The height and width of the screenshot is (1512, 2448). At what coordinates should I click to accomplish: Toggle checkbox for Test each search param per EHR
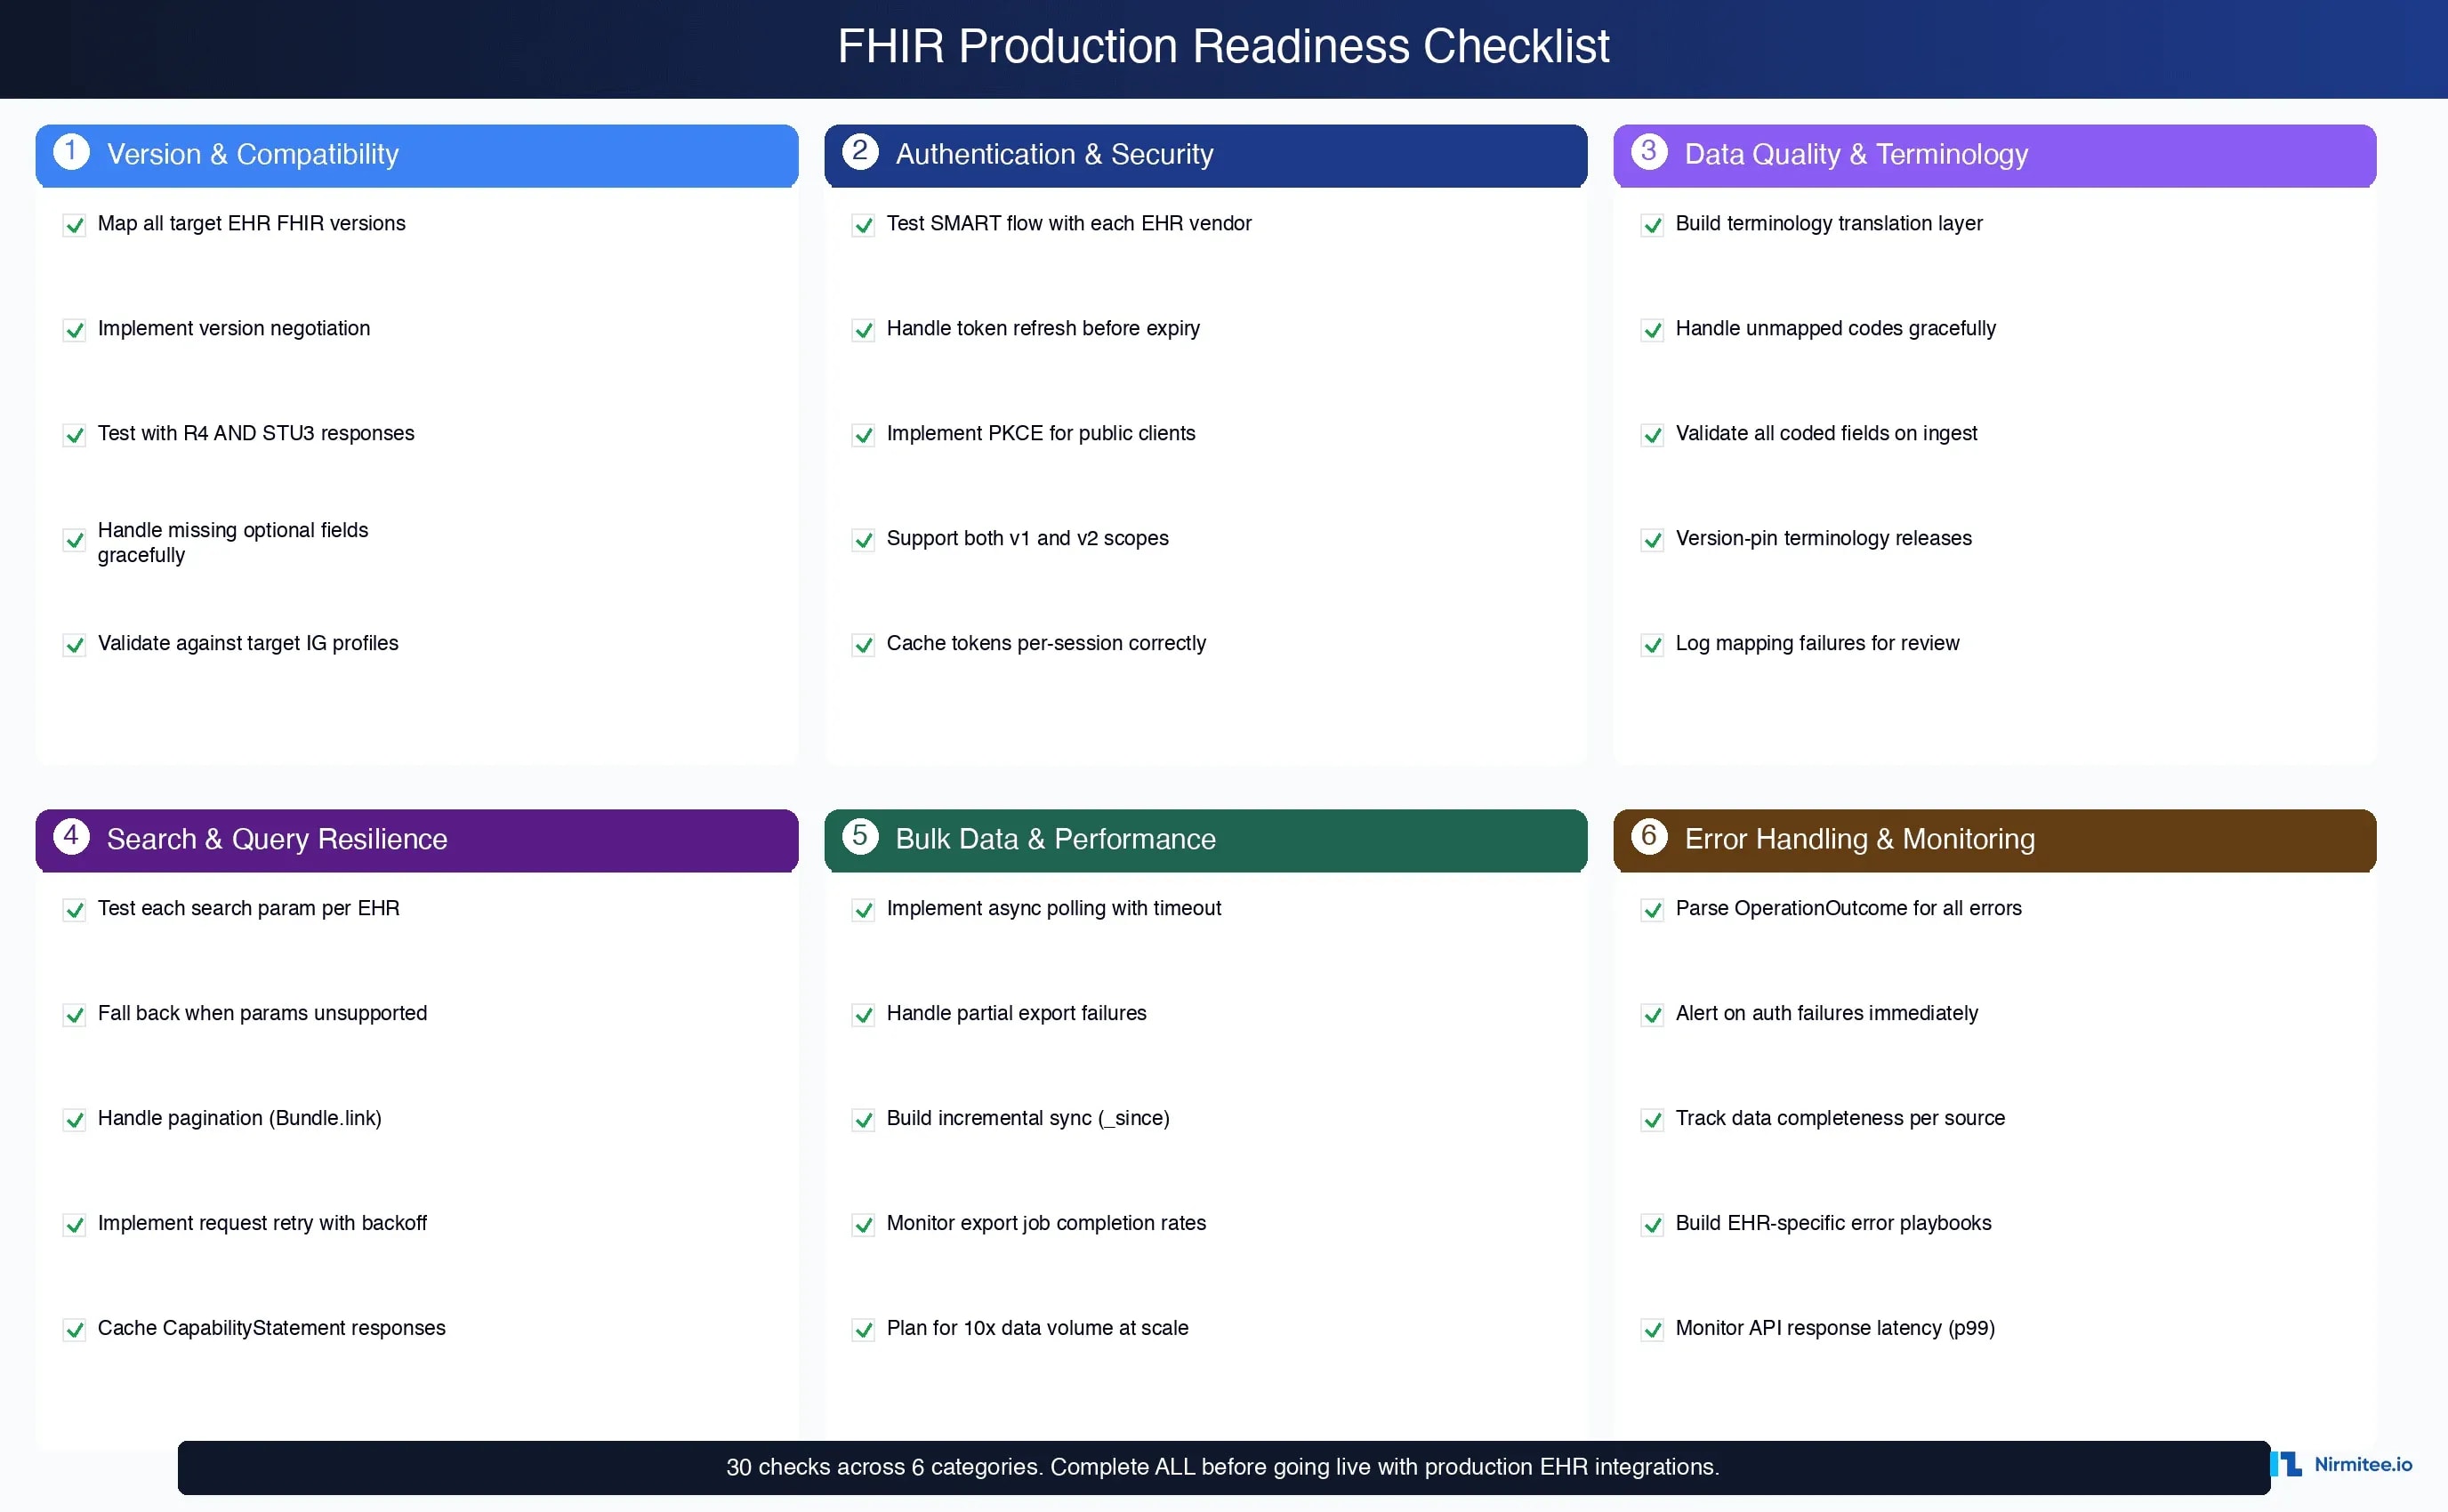point(74,910)
